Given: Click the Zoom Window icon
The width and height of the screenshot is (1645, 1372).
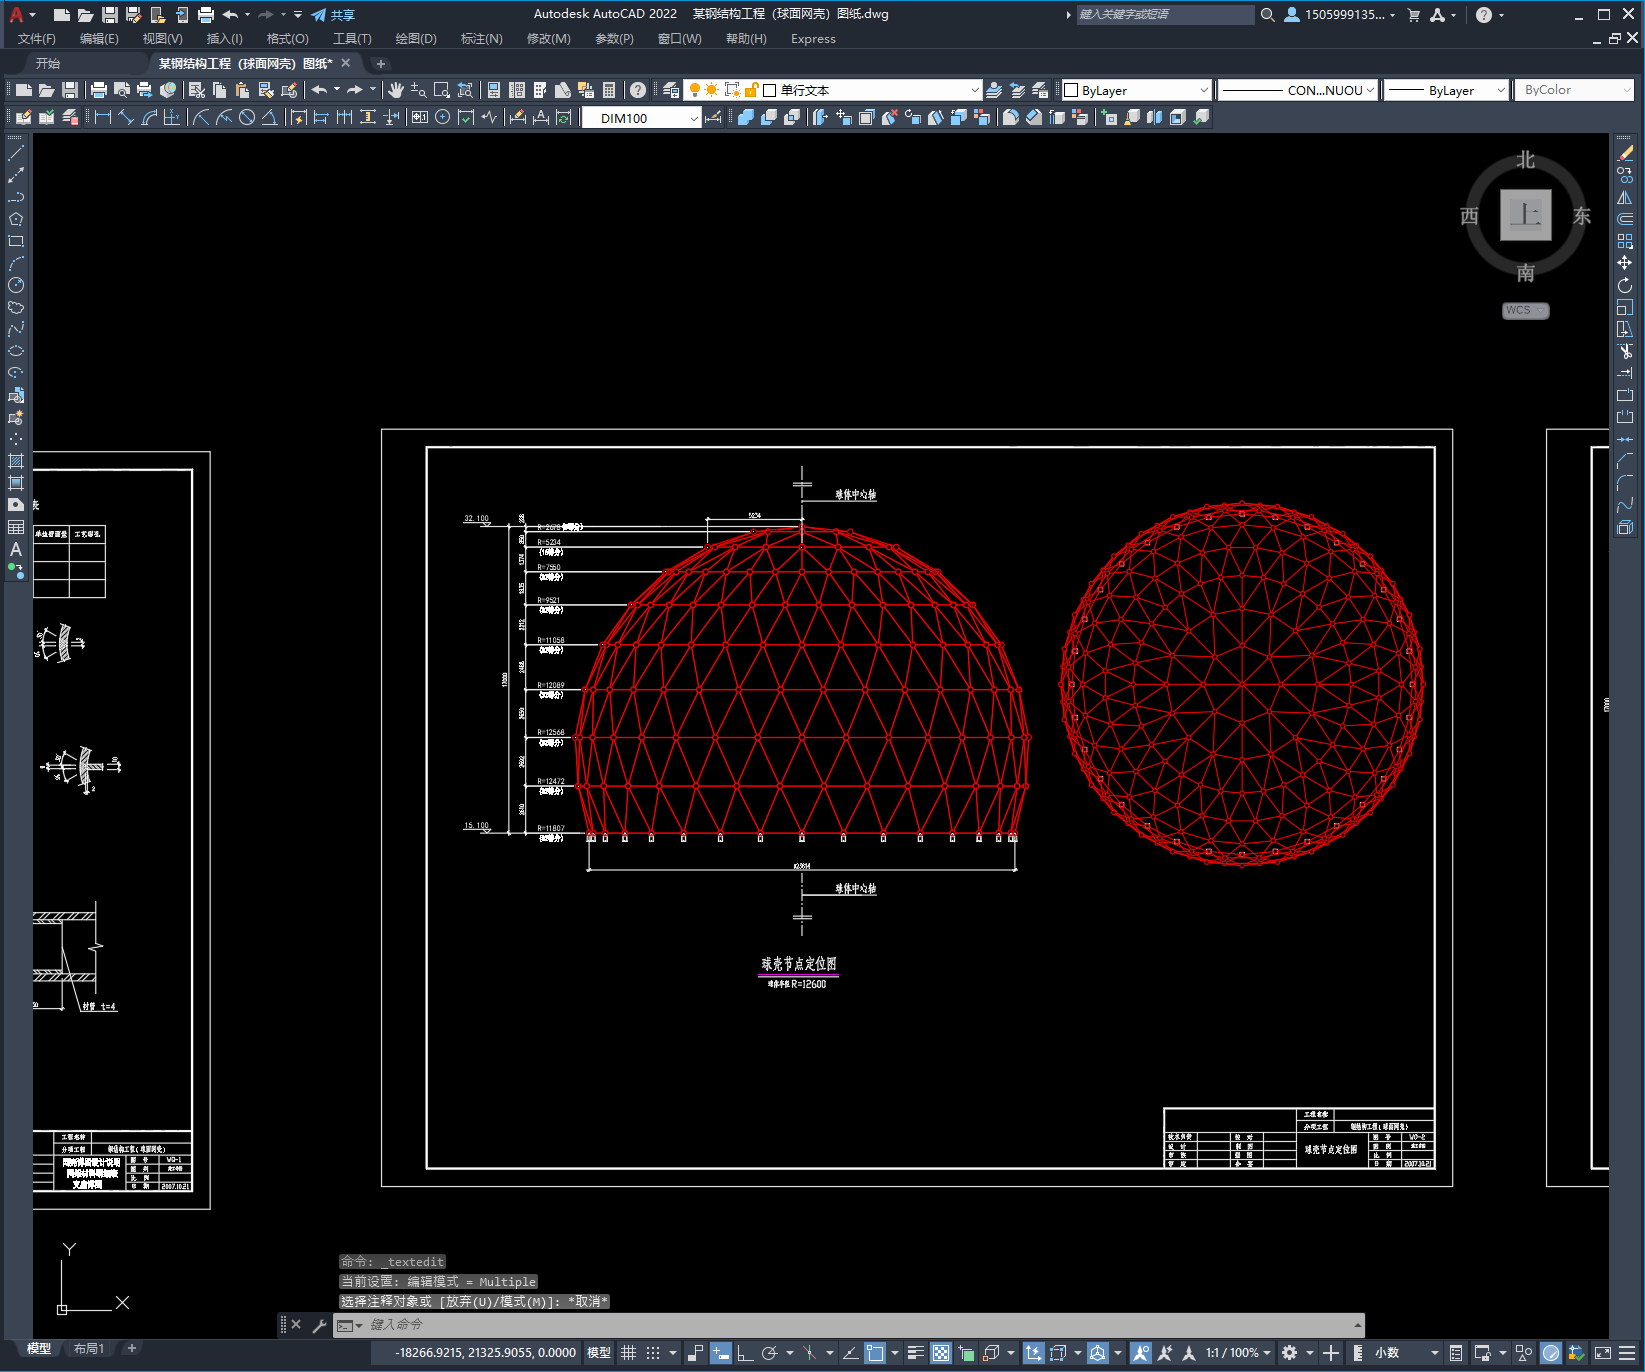Looking at the screenshot, I should [442, 90].
